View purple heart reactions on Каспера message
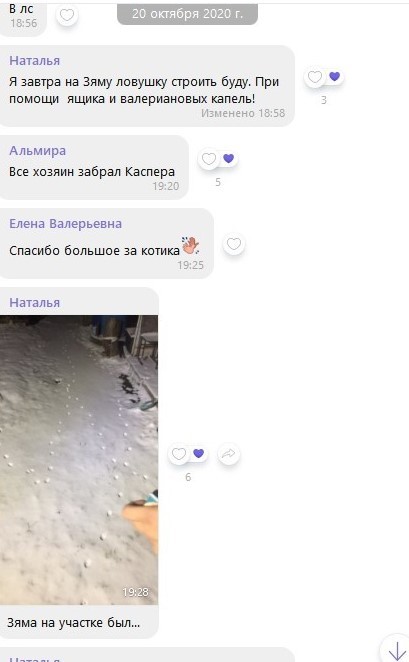This screenshot has height=662, width=409. point(228,158)
